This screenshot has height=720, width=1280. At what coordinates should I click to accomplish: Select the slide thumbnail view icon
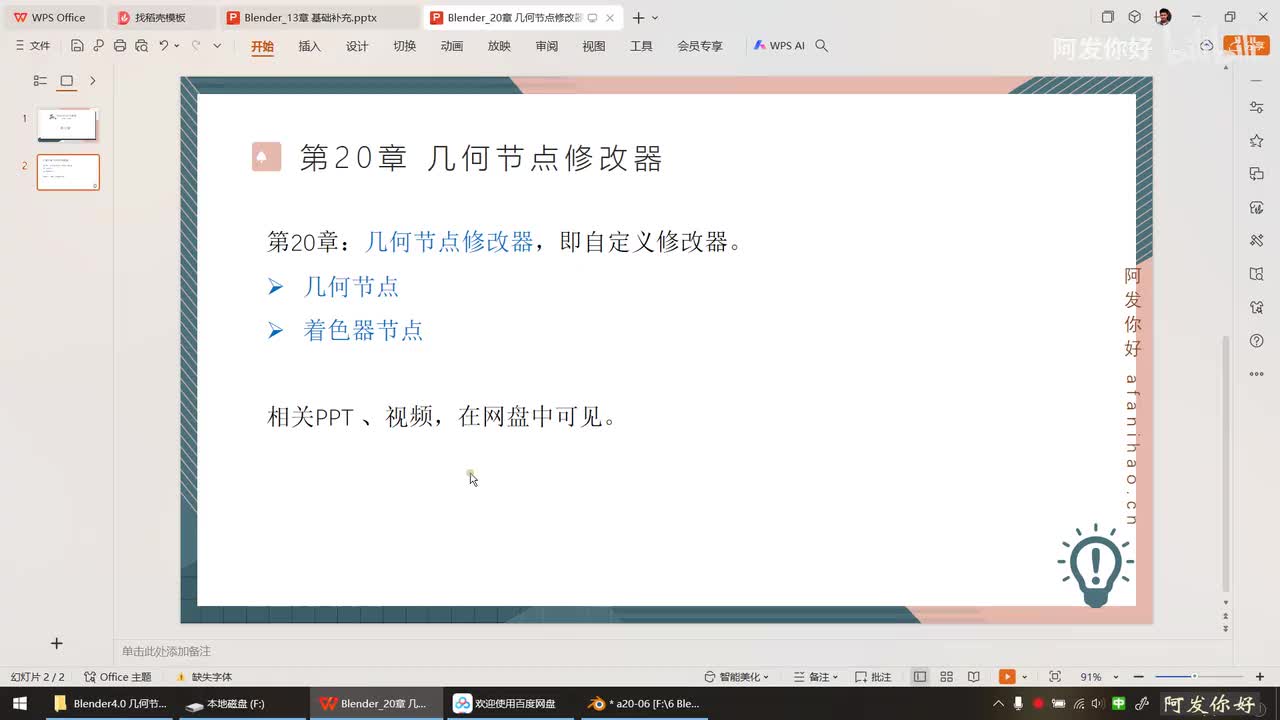point(67,81)
